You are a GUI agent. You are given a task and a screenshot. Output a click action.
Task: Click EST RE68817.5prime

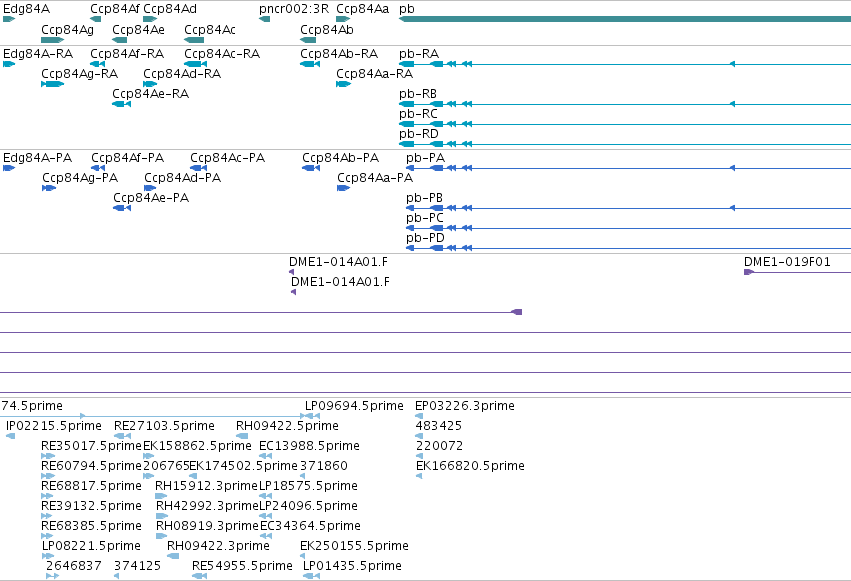click(91, 486)
